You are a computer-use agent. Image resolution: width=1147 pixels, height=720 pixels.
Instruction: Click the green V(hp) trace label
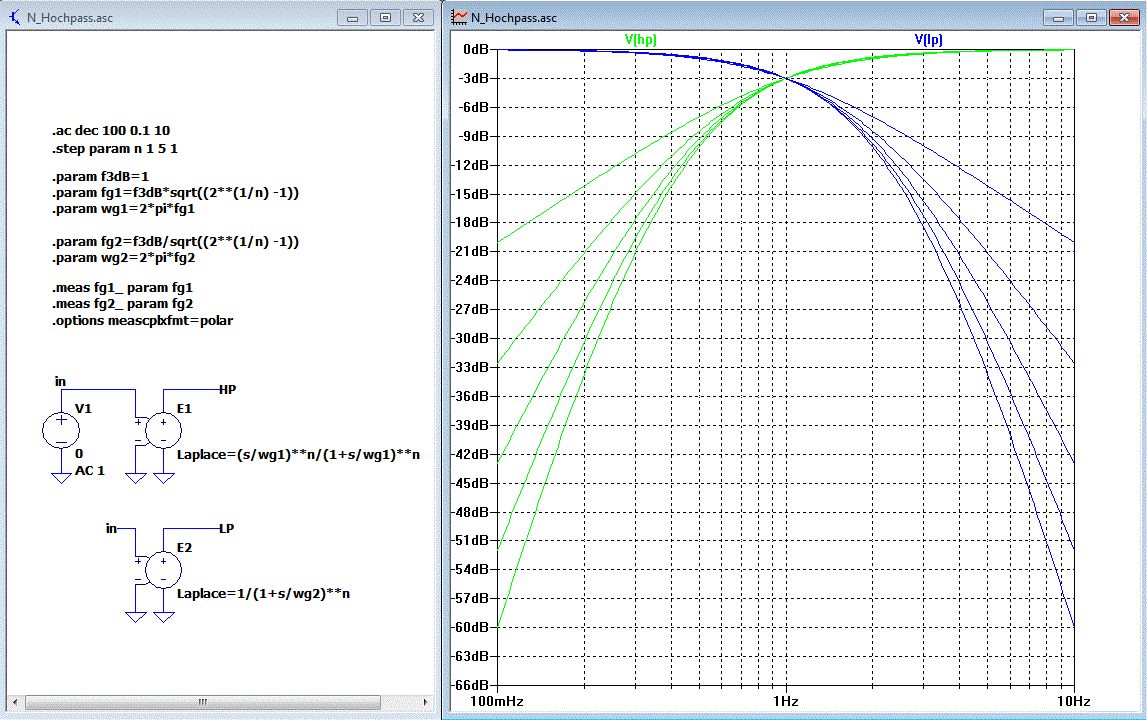pos(640,39)
